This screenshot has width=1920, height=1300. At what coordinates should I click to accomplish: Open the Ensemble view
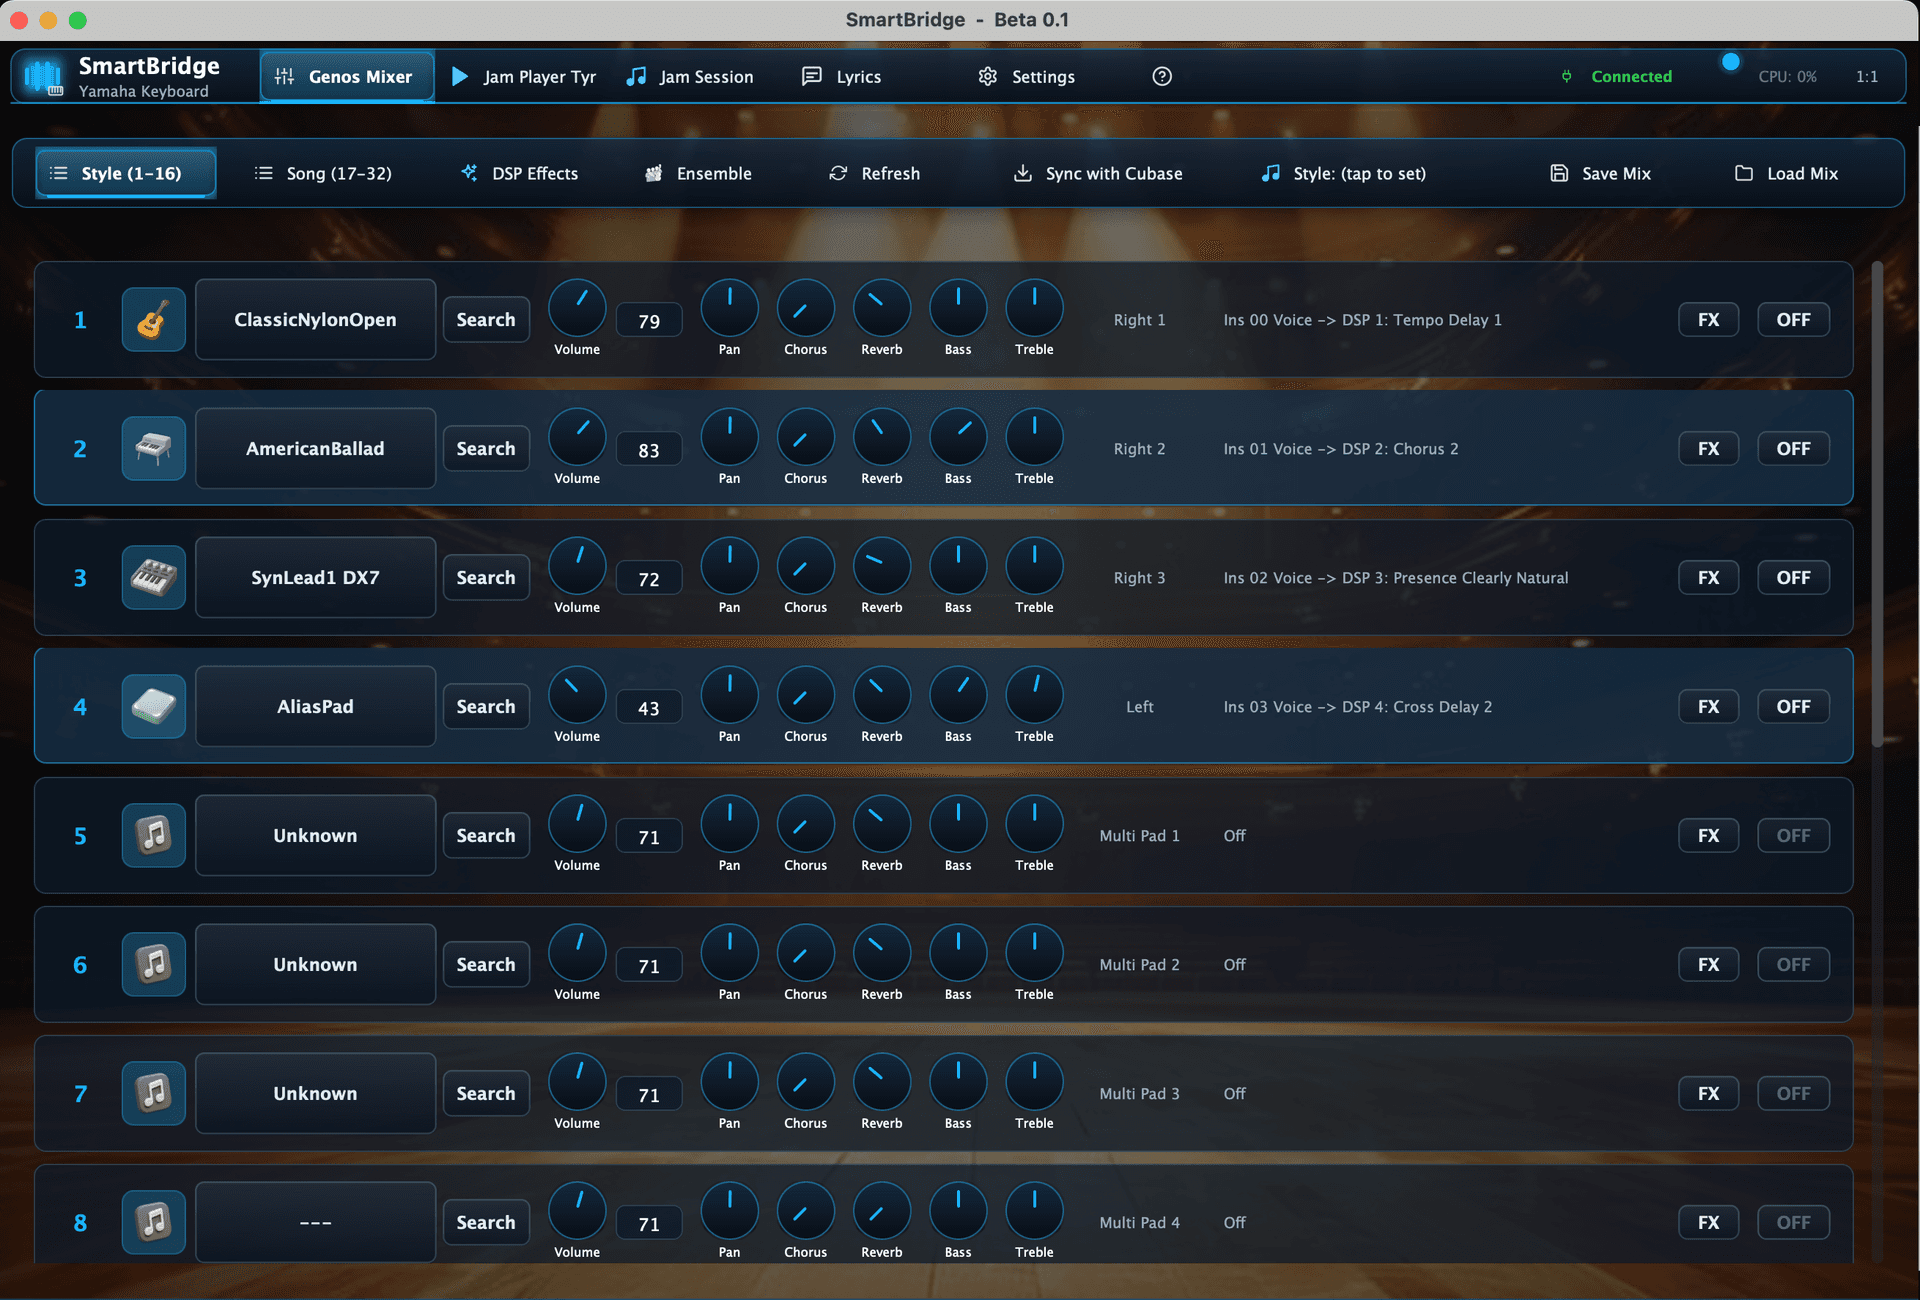[x=698, y=174]
